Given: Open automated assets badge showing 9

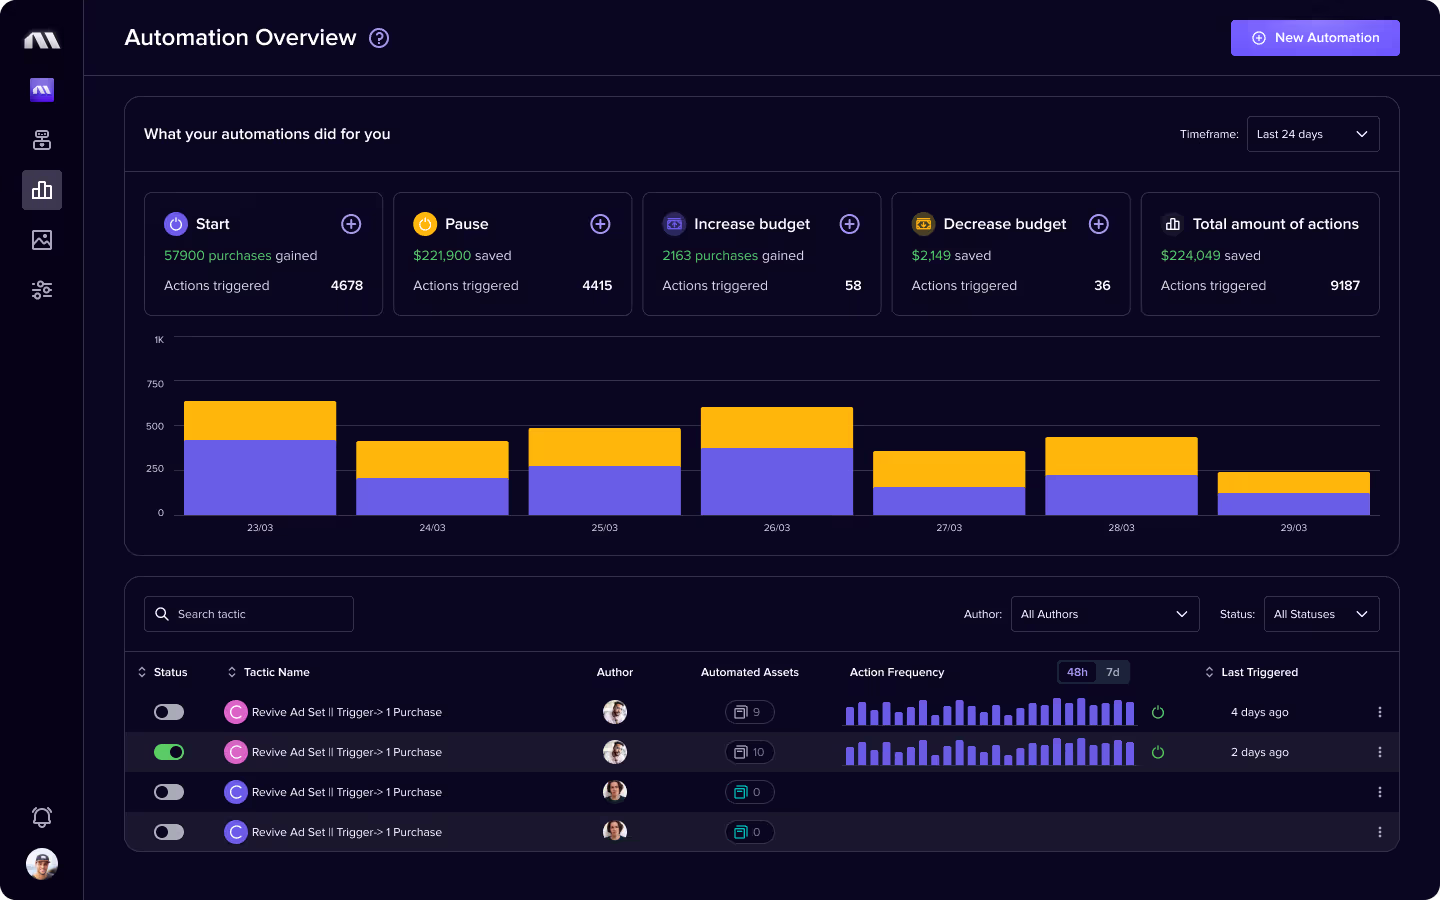Looking at the screenshot, I should [750, 712].
